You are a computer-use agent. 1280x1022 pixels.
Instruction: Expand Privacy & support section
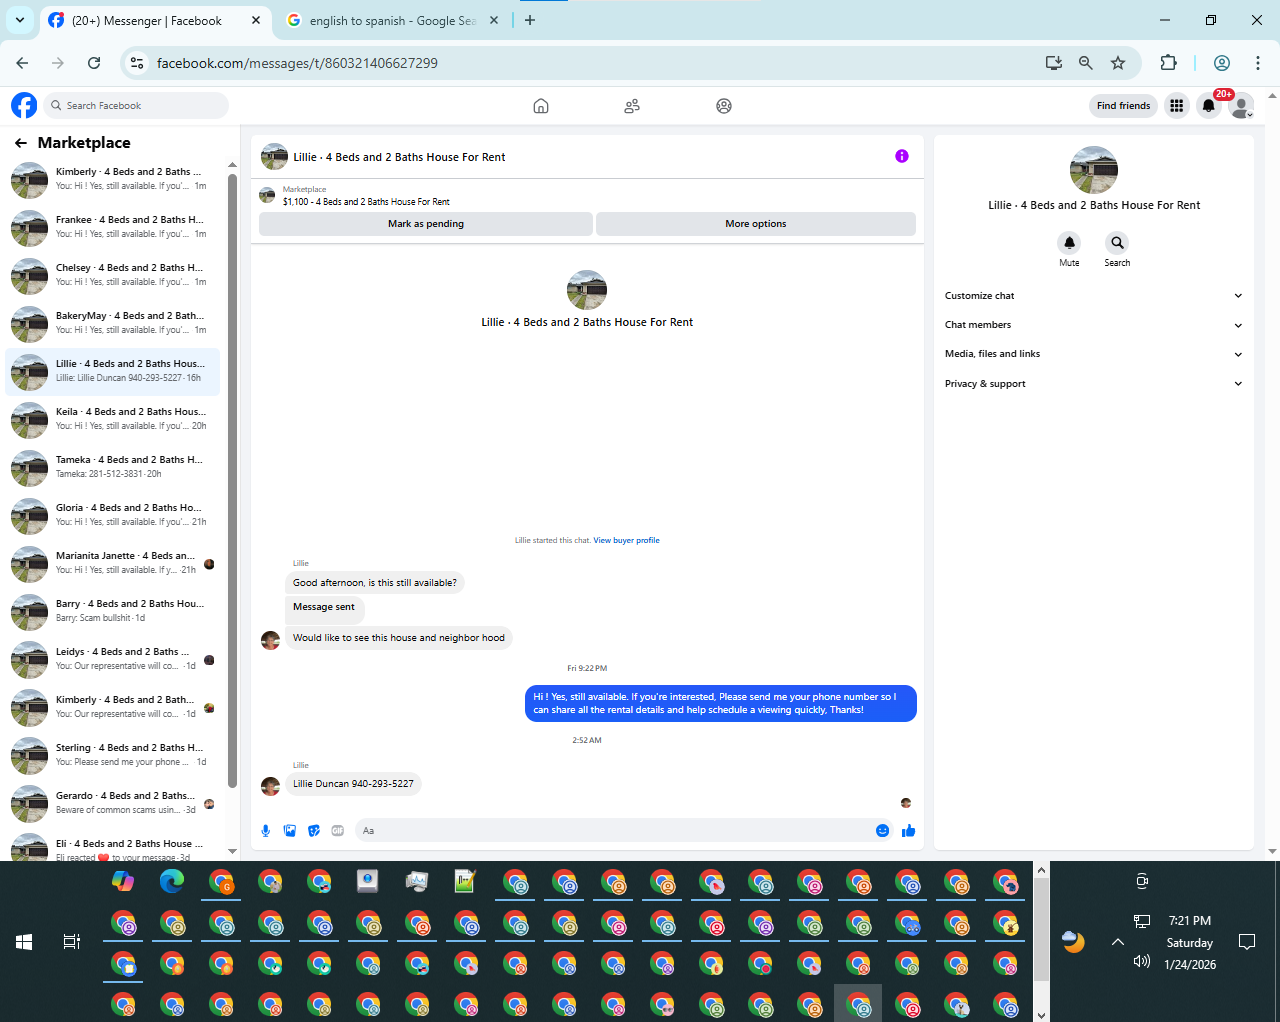1094,384
